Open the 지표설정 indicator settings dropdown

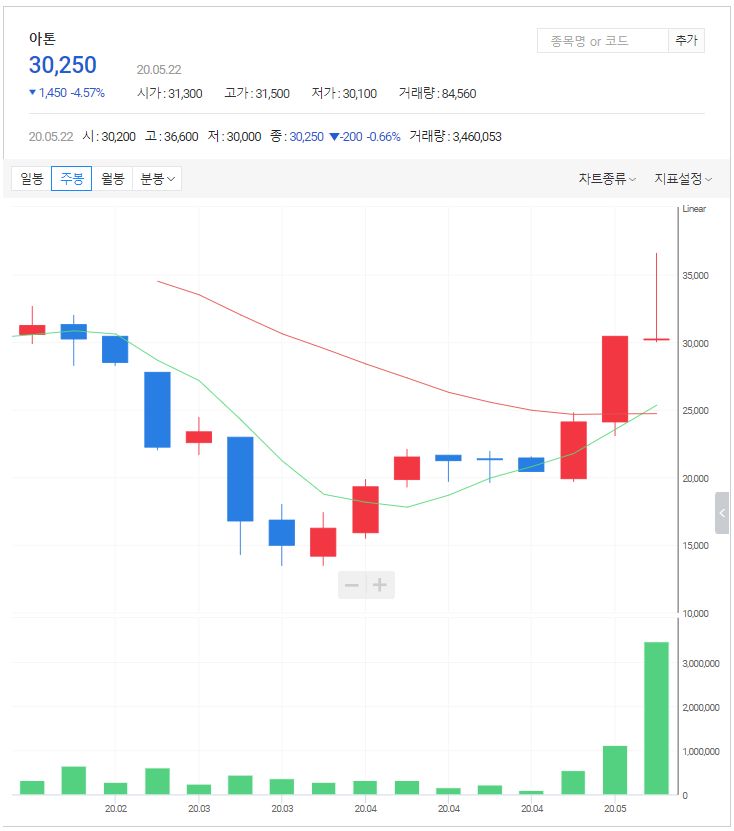(x=683, y=179)
